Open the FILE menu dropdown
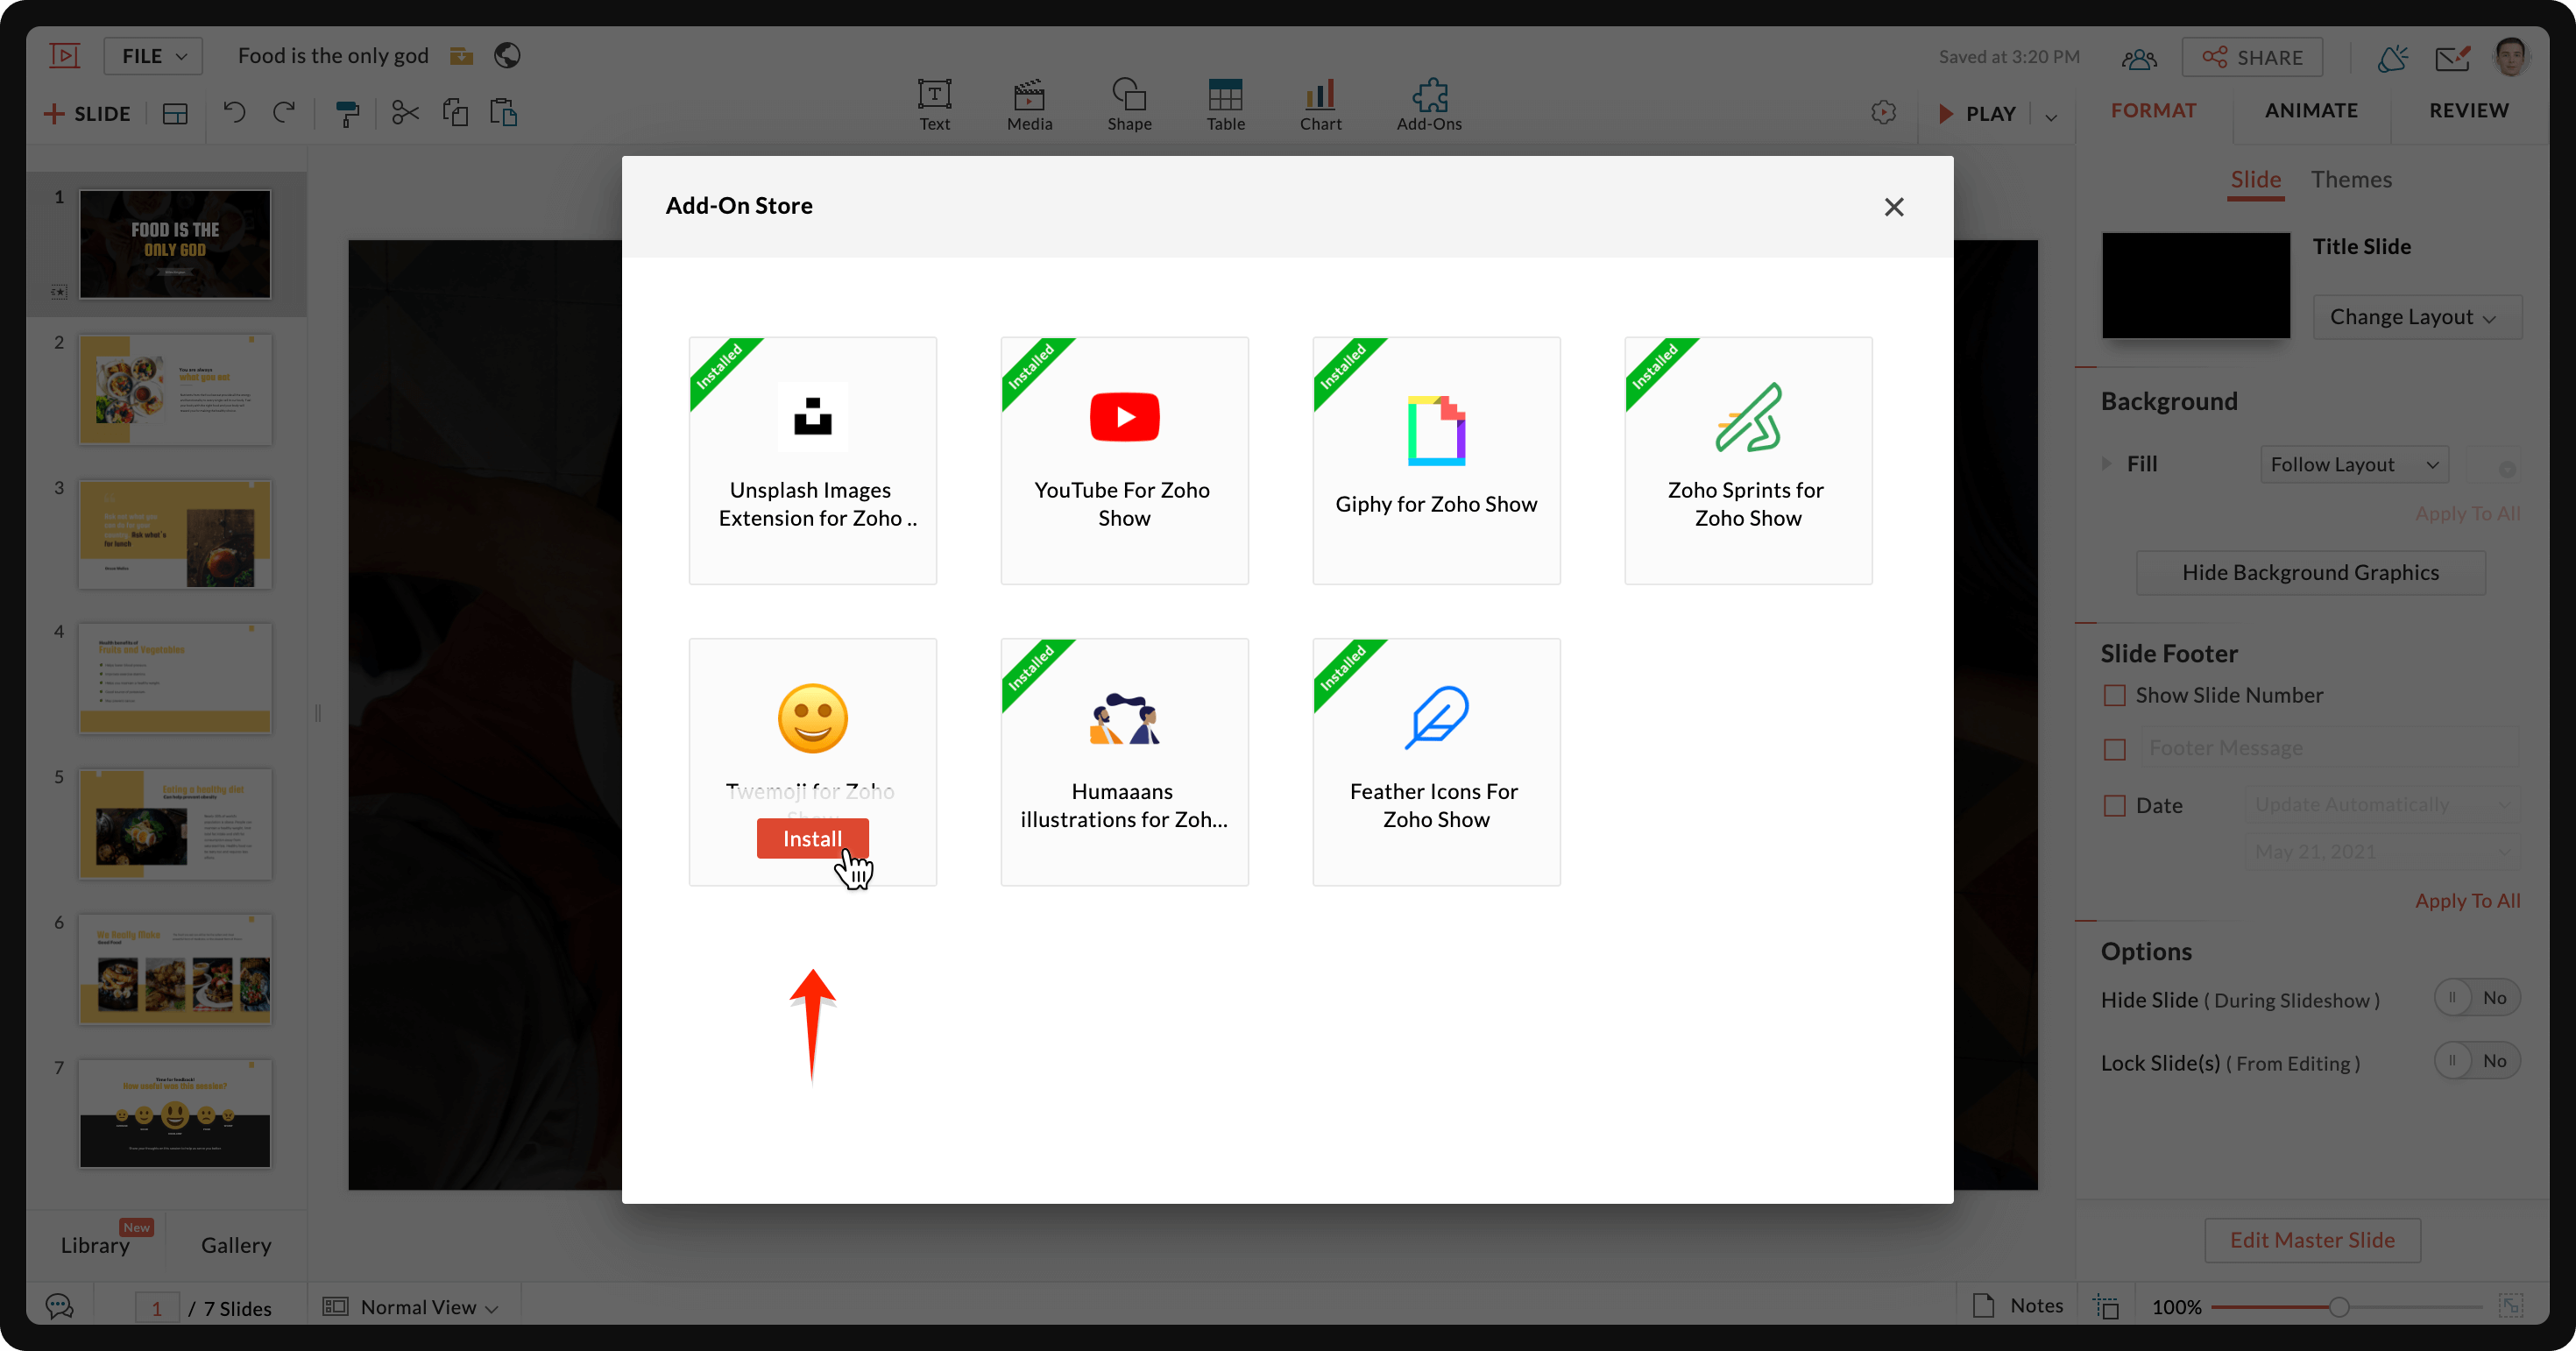 pos(153,56)
